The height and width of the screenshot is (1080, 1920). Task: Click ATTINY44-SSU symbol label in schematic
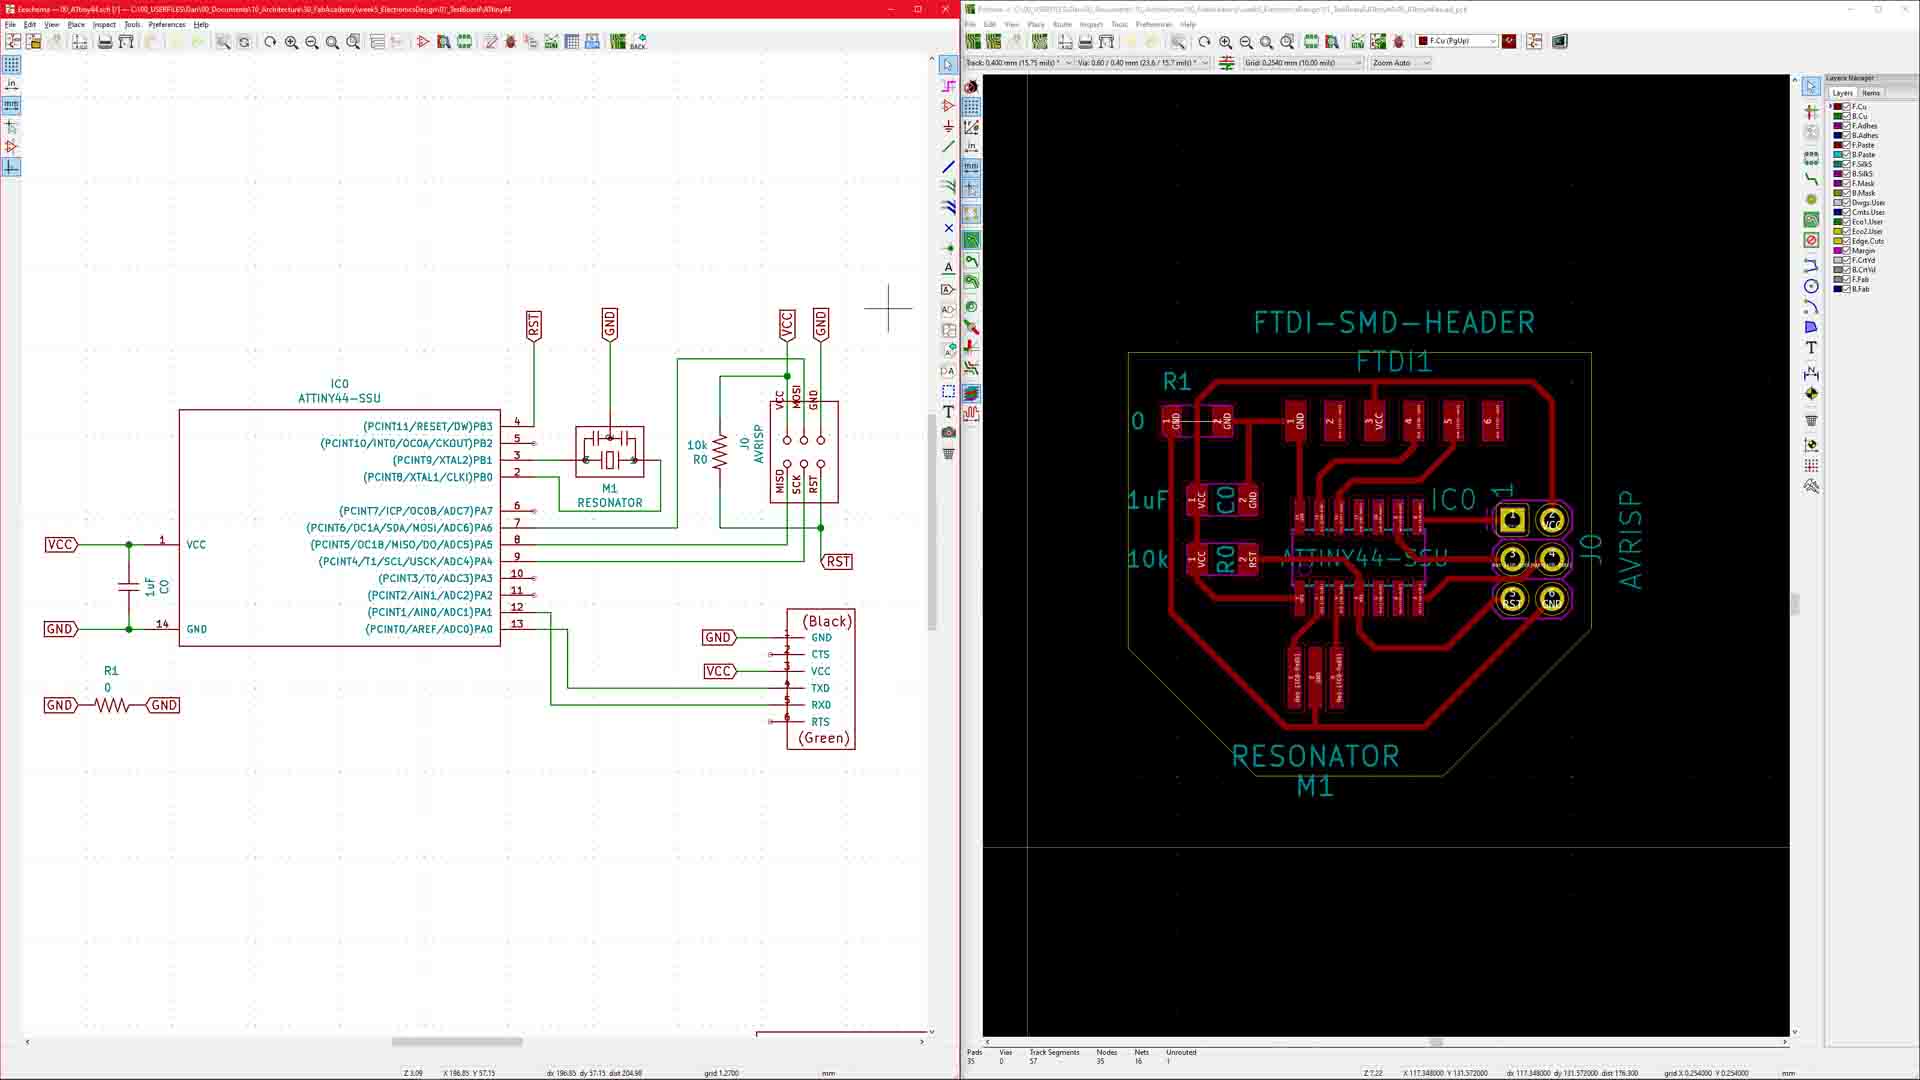(339, 398)
